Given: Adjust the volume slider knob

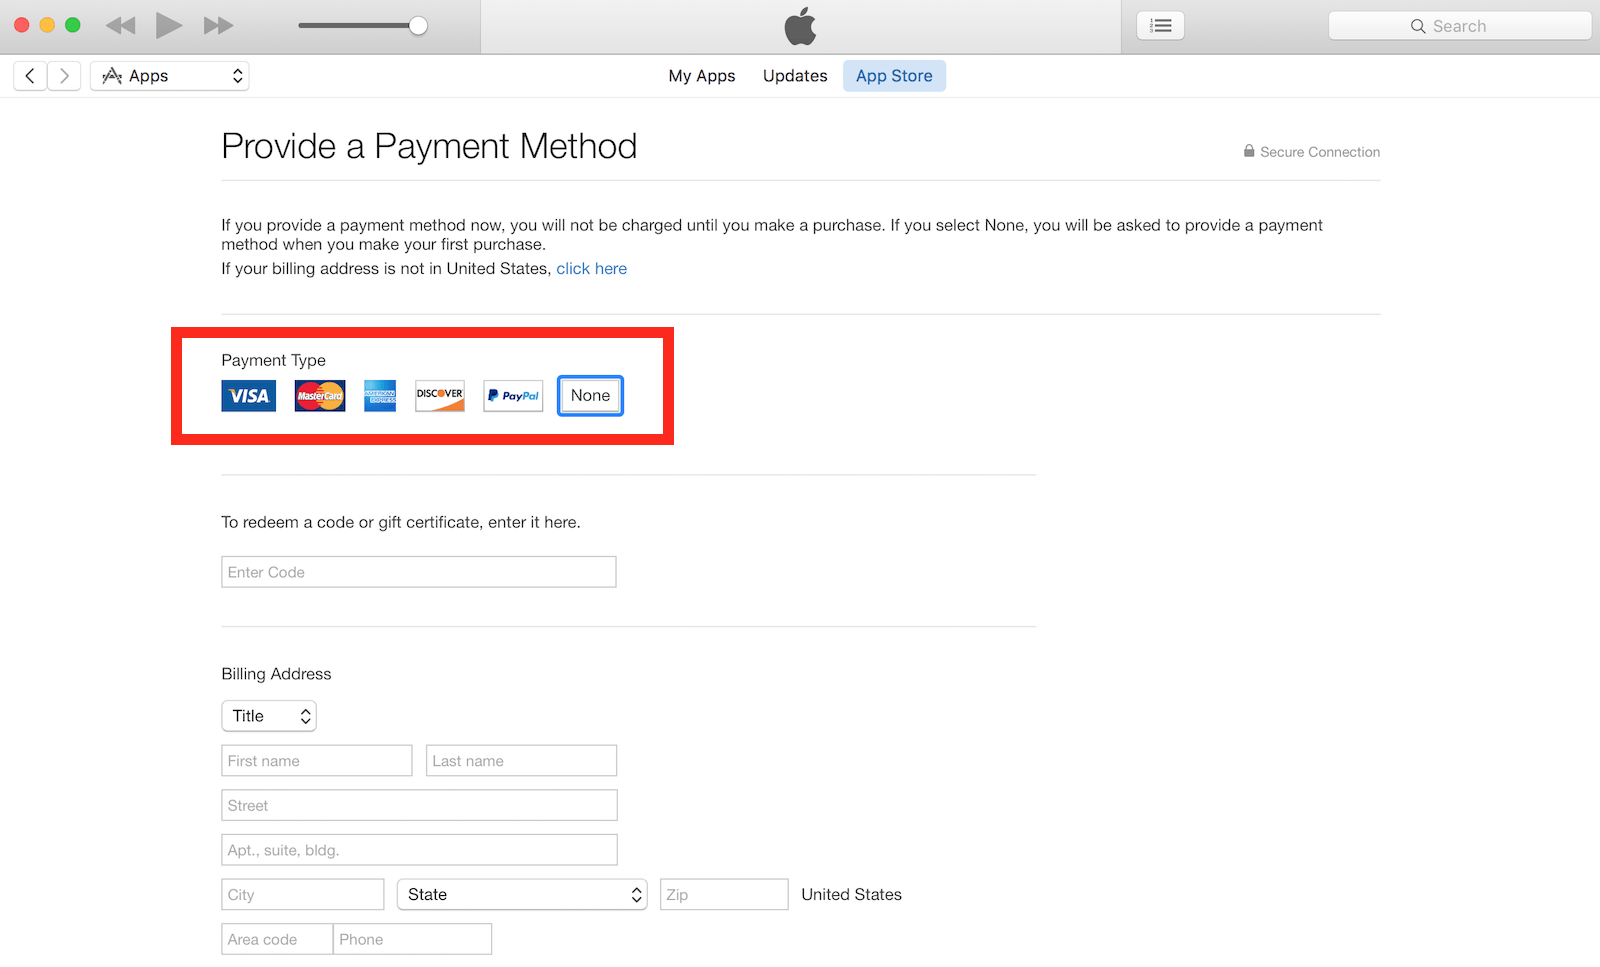Looking at the screenshot, I should tap(418, 26).
